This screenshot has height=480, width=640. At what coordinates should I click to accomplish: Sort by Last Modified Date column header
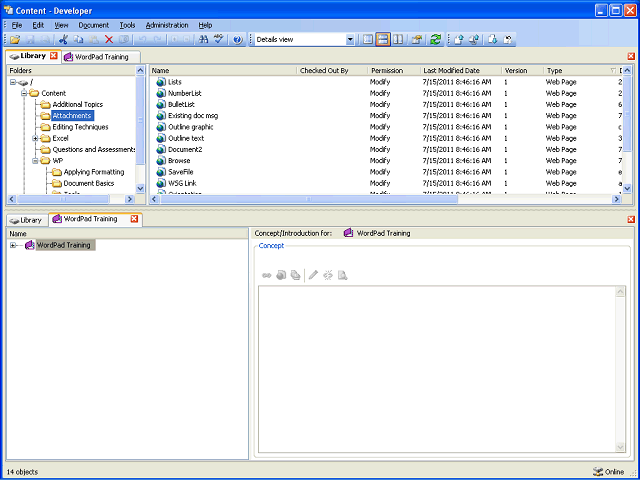(x=461, y=71)
